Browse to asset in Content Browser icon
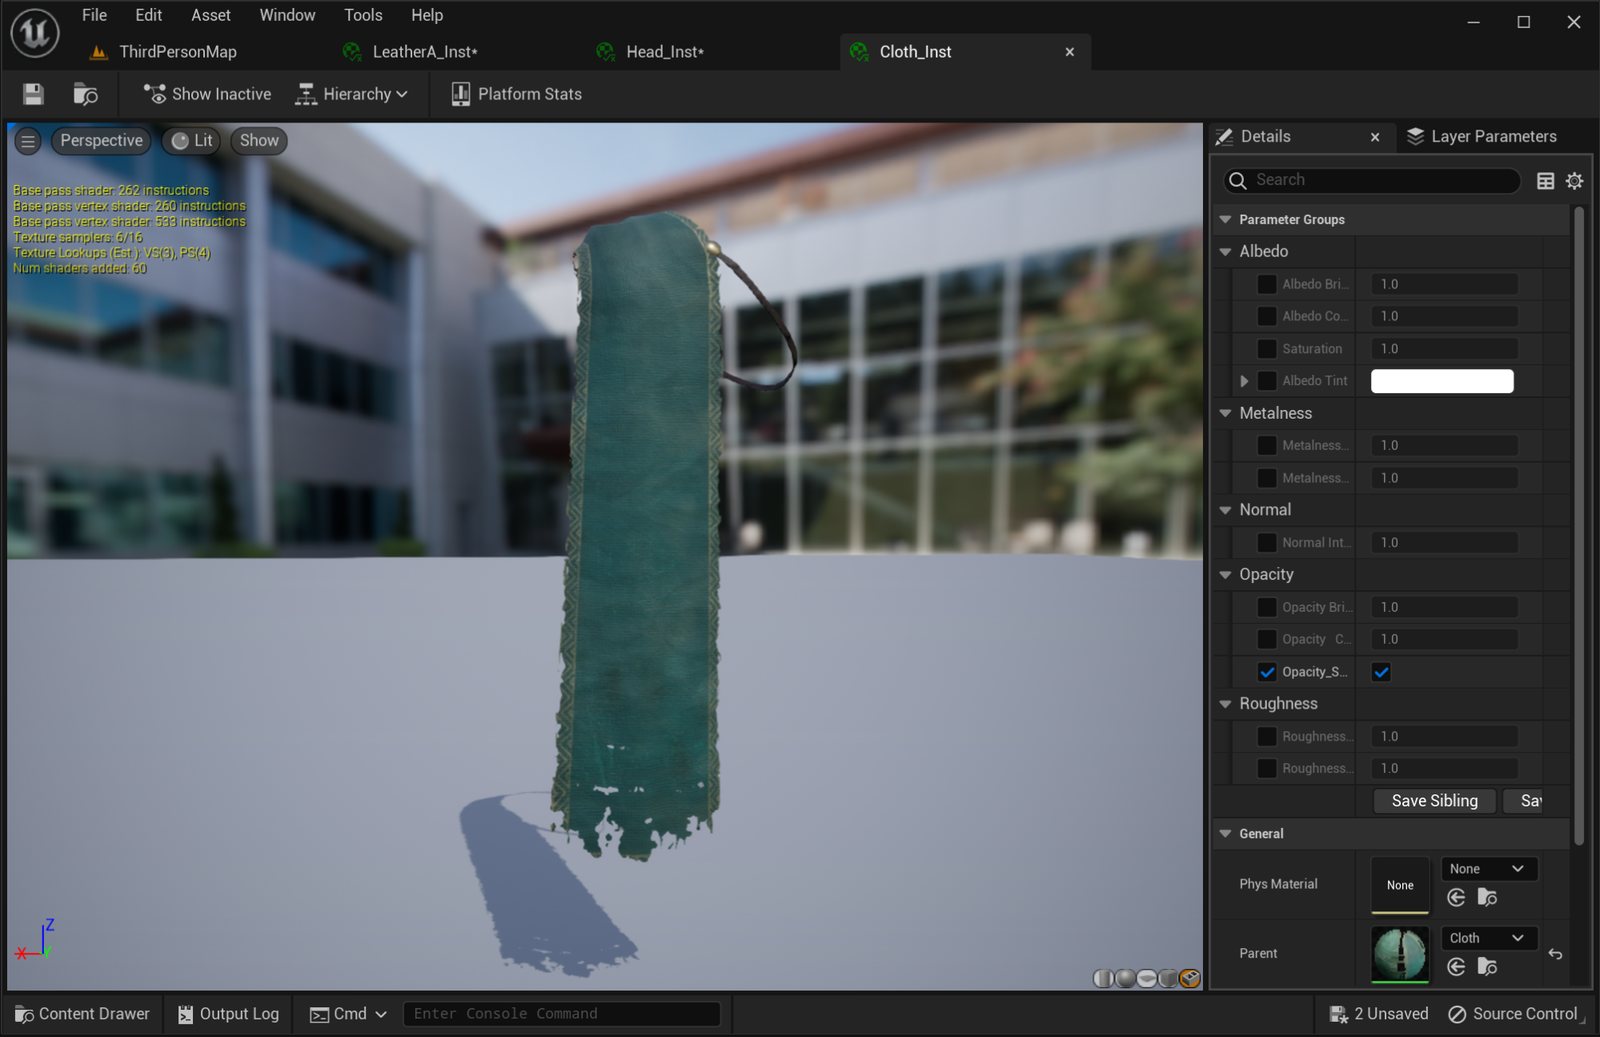This screenshot has width=1600, height=1037. pyautogui.click(x=86, y=94)
